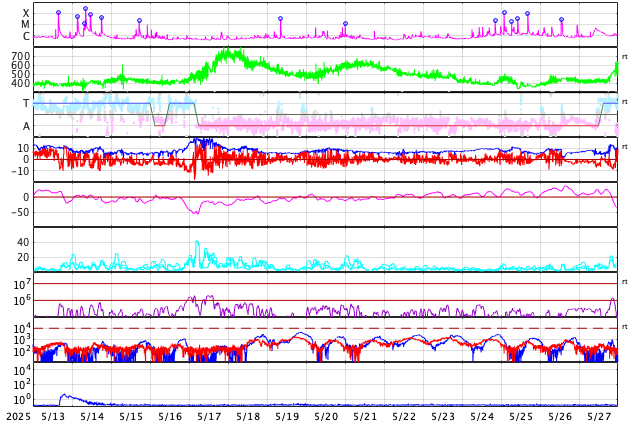Click the flare peak marker on 5/26
This screenshot has width=634, height=424.
(562, 19)
